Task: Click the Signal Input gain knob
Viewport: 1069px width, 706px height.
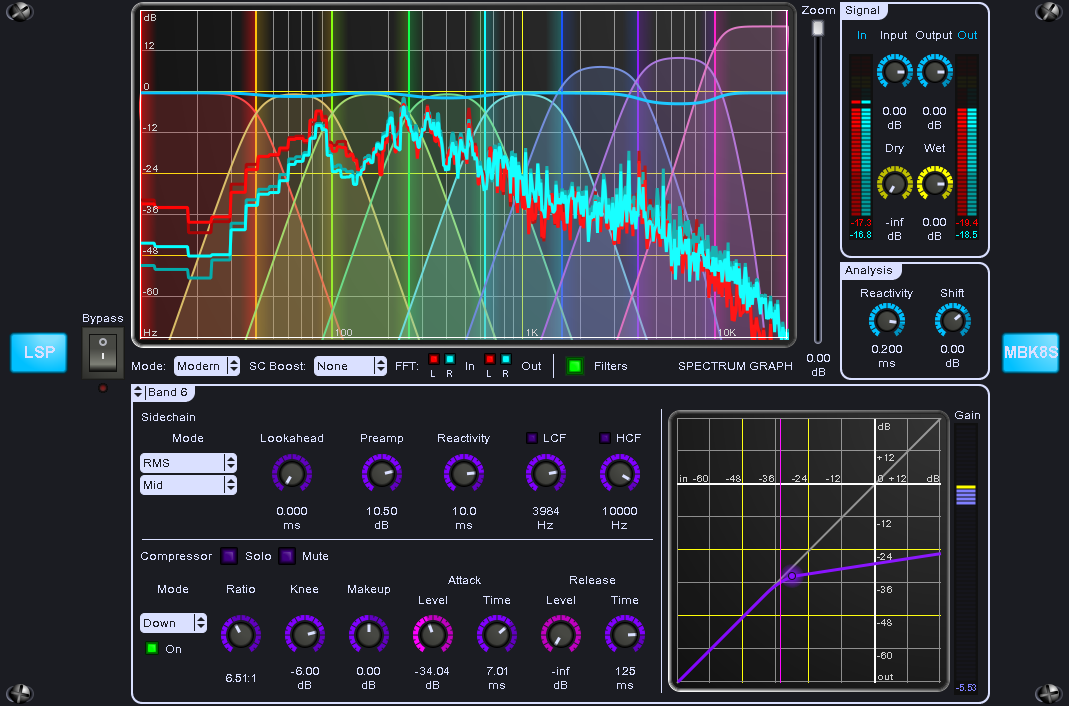Action: [894, 72]
